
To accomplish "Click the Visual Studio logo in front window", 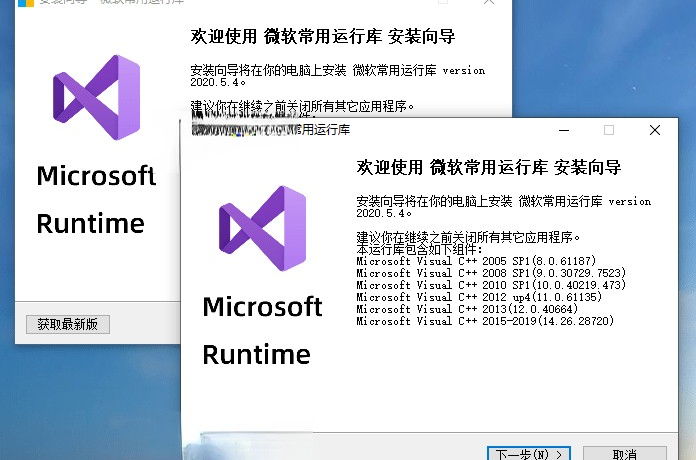I will pos(263,228).
